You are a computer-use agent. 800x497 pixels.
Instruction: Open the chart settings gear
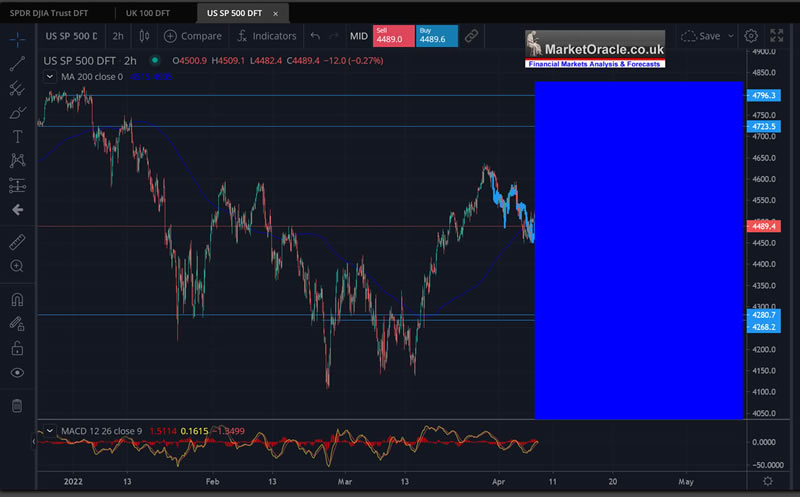(751, 36)
